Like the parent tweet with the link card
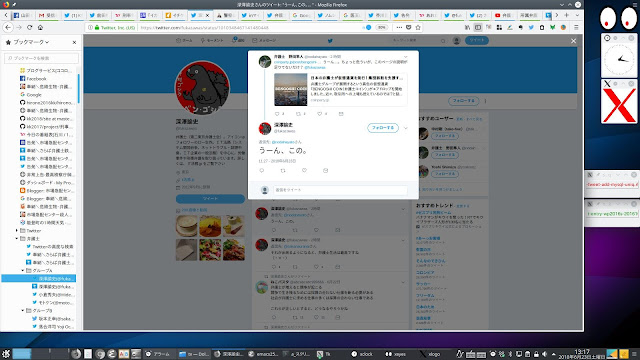The height and width of the screenshot is (360, 640). click(320, 114)
